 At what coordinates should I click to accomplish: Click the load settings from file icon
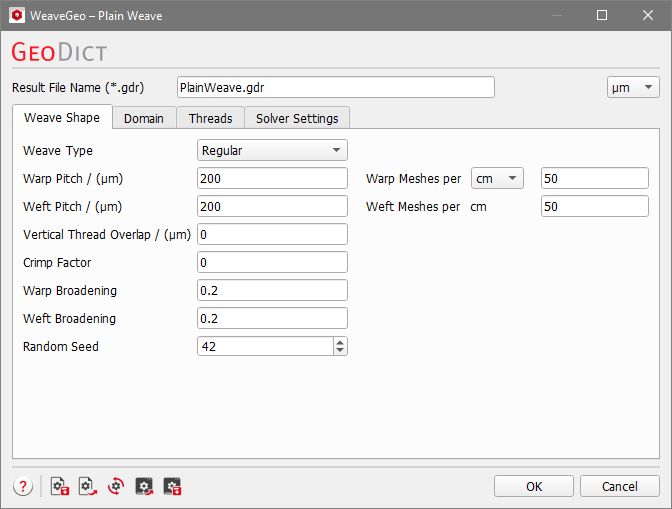tap(88, 486)
